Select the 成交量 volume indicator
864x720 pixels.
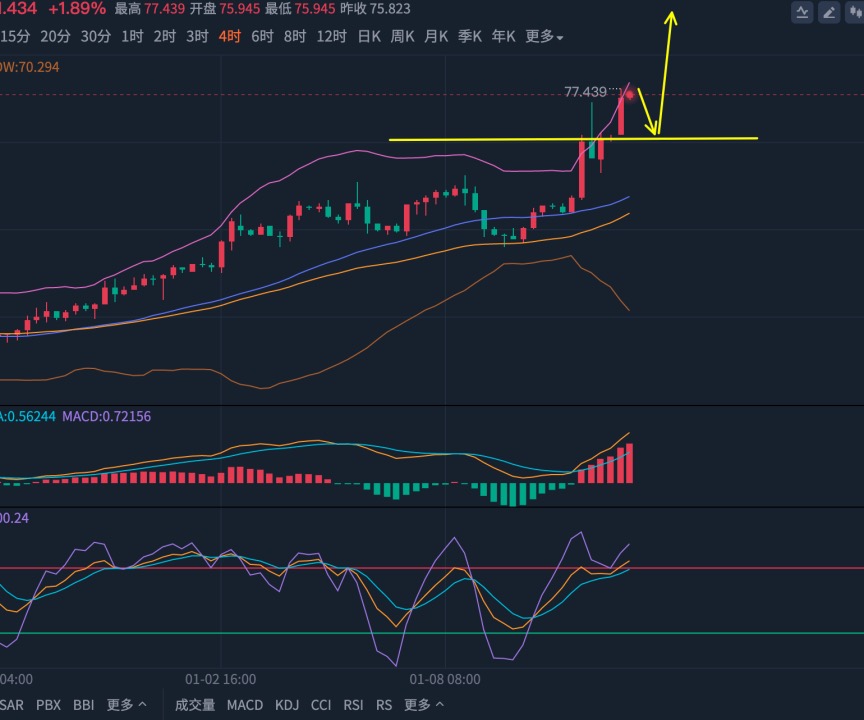pos(195,705)
